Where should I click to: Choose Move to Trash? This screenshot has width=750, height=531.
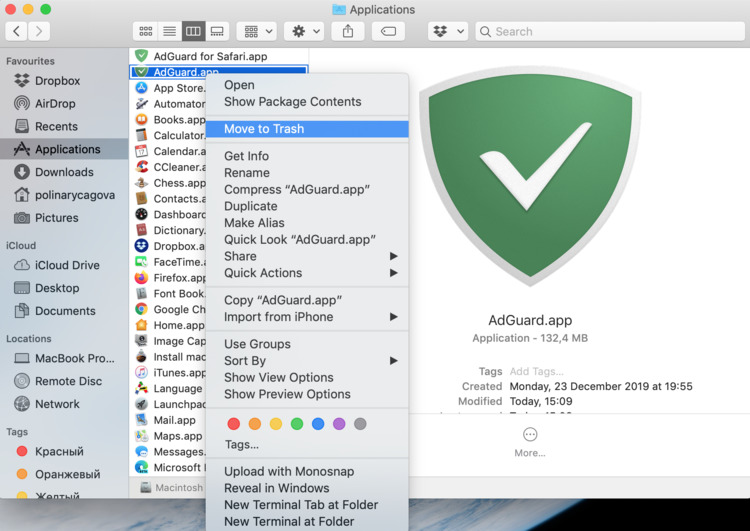pyautogui.click(x=307, y=129)
